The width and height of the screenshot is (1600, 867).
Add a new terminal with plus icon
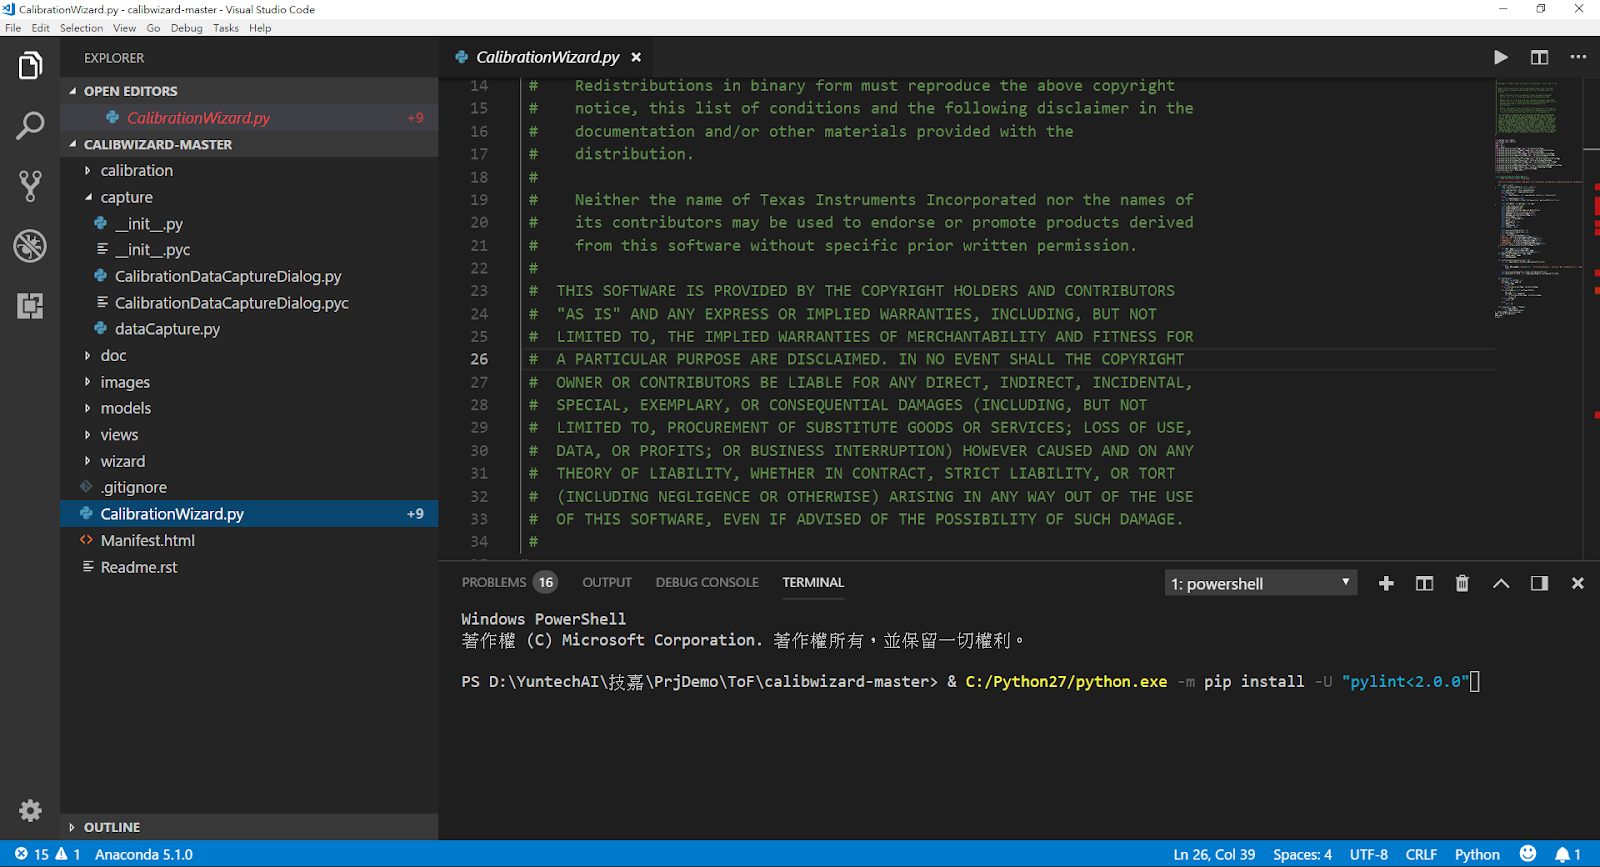coord(1386,583)
